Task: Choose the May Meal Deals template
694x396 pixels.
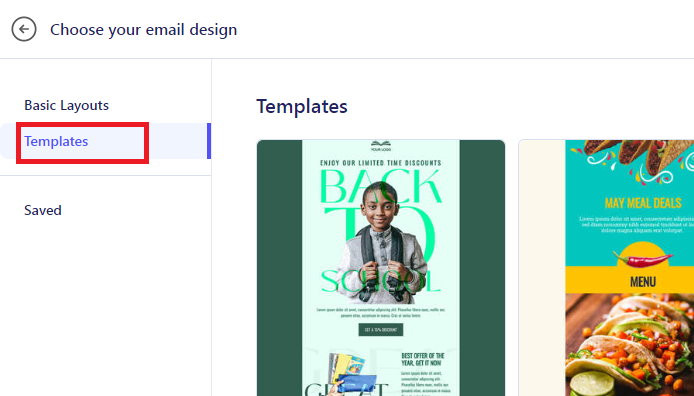Action: 606,268
